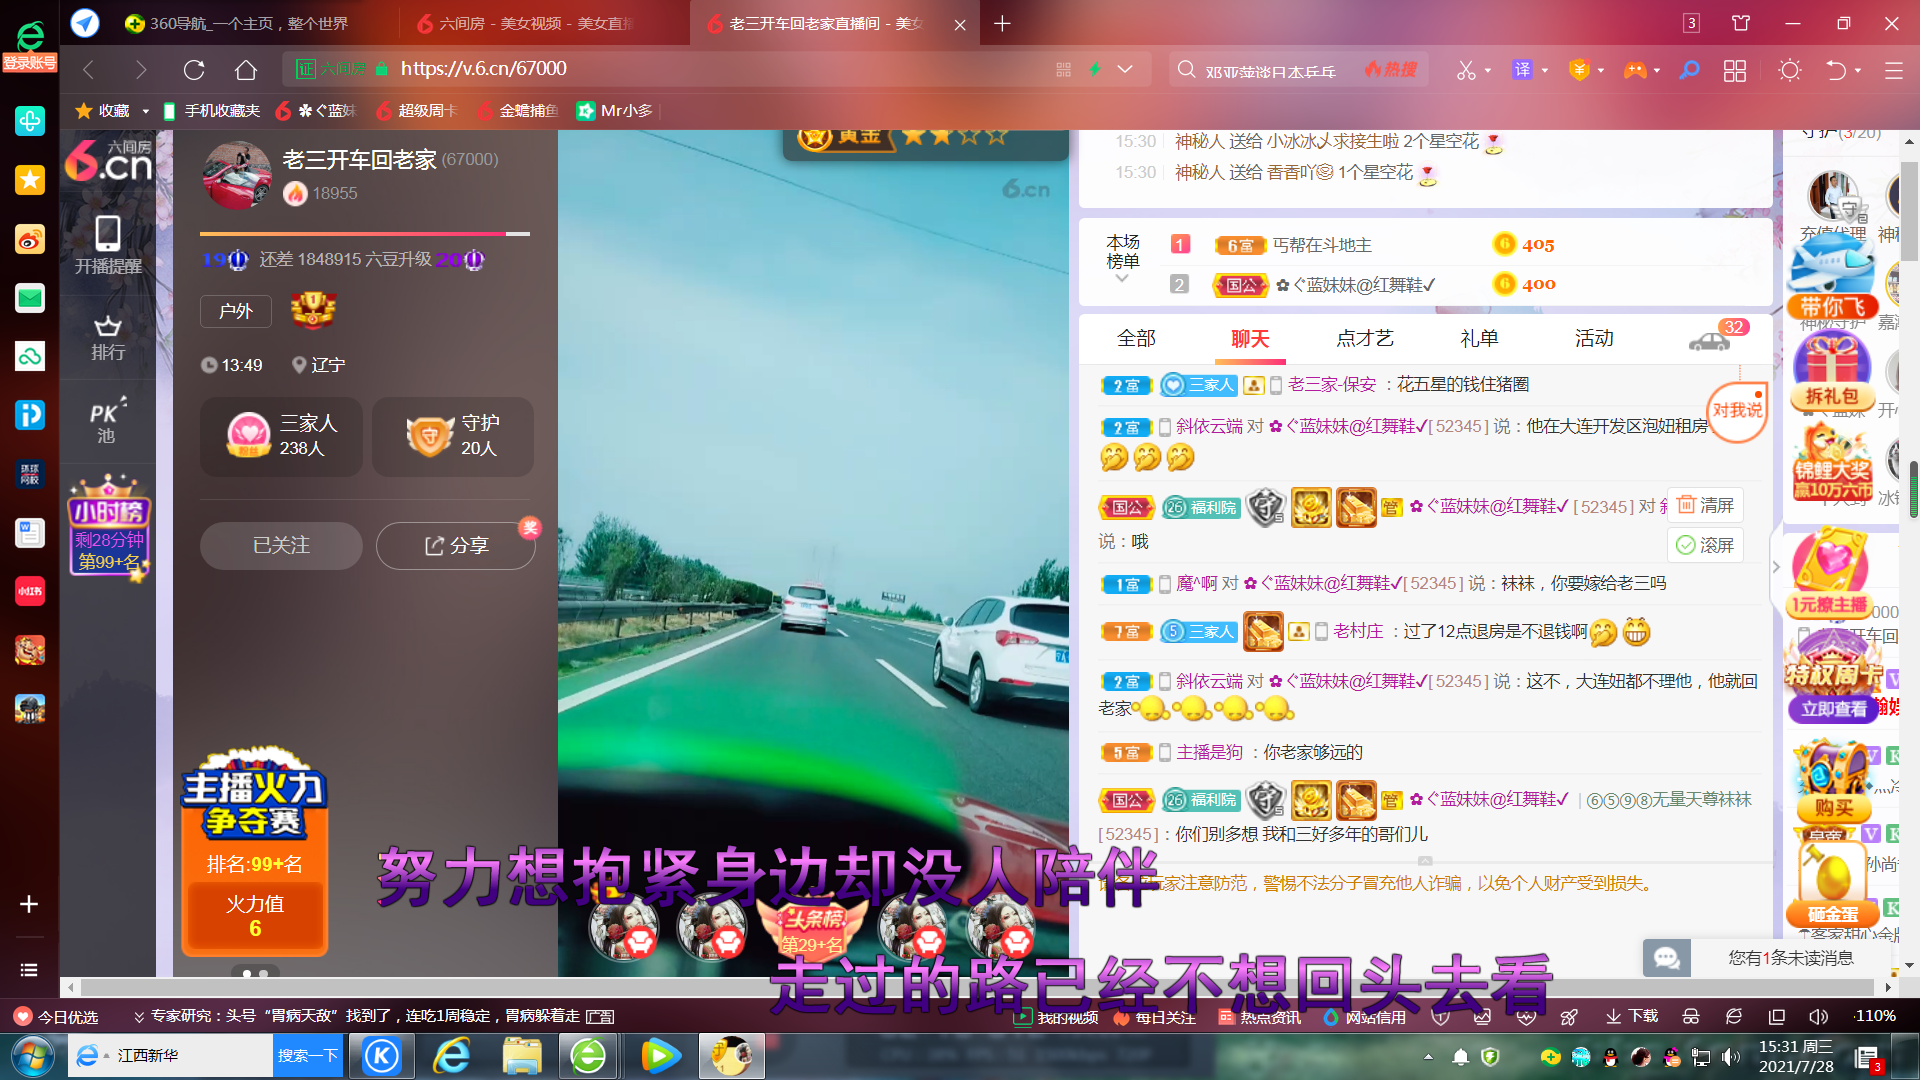
Task: Click the 分享 share button
Action: (456, 546)
